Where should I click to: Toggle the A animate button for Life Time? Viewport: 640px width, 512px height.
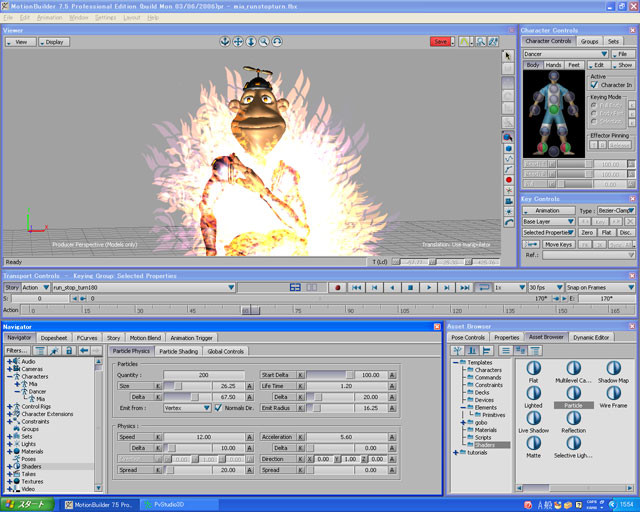click(392, 386)
